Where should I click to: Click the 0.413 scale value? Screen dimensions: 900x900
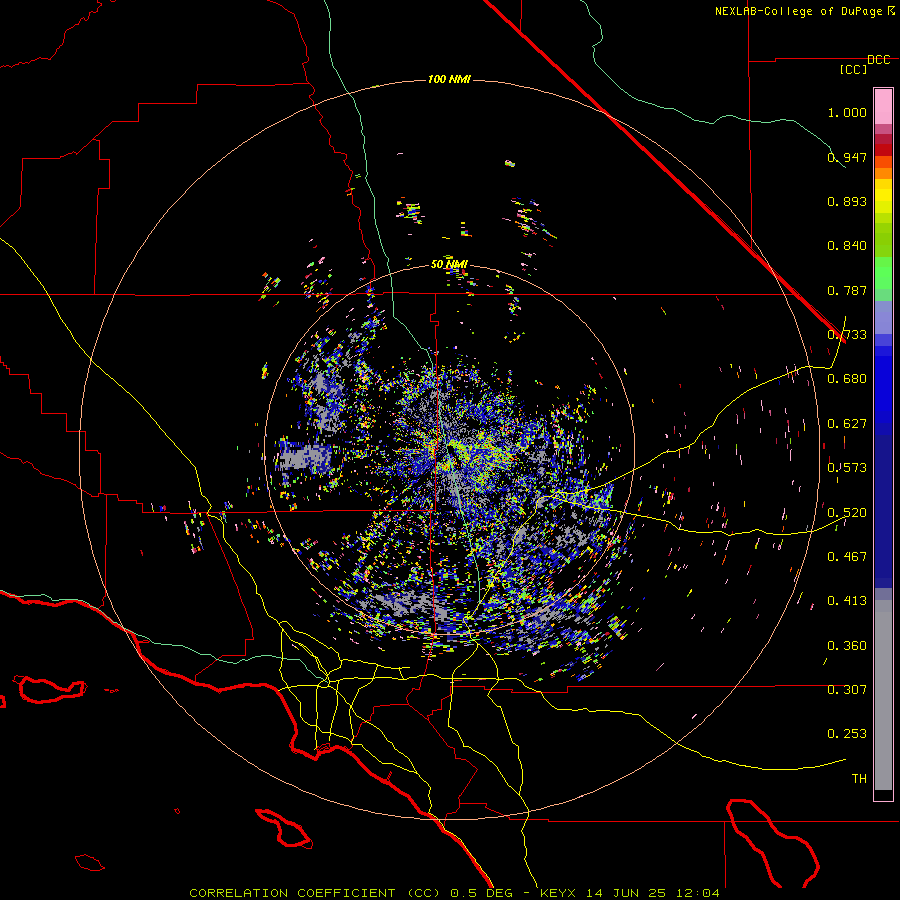[847, 601]
